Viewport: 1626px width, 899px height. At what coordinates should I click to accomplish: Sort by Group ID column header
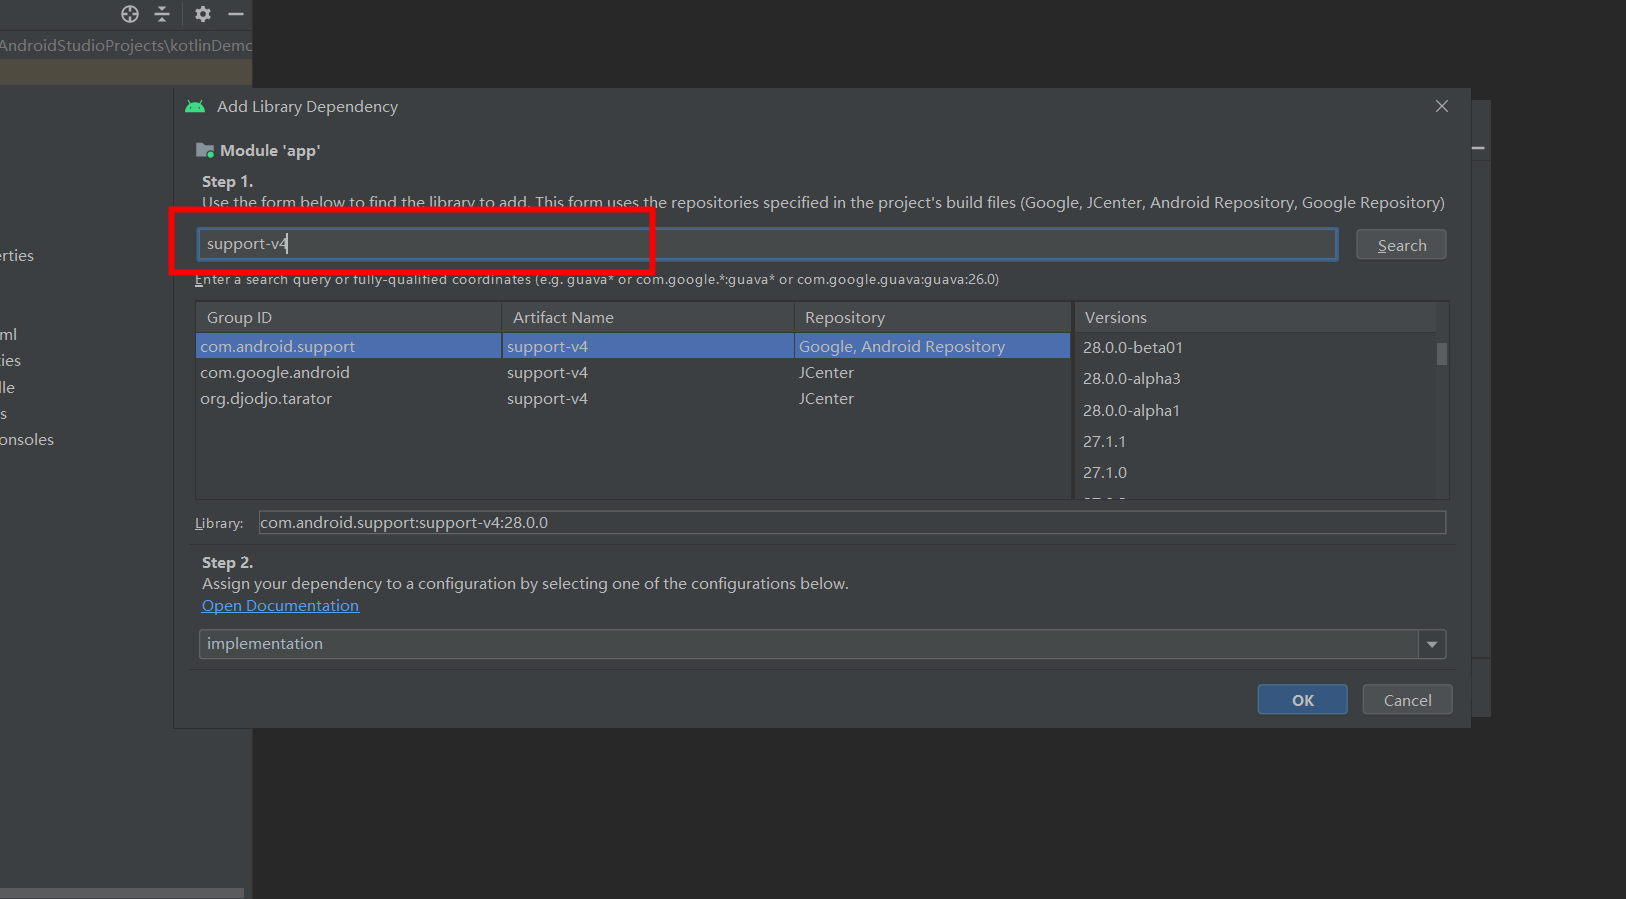coord(348,317)
